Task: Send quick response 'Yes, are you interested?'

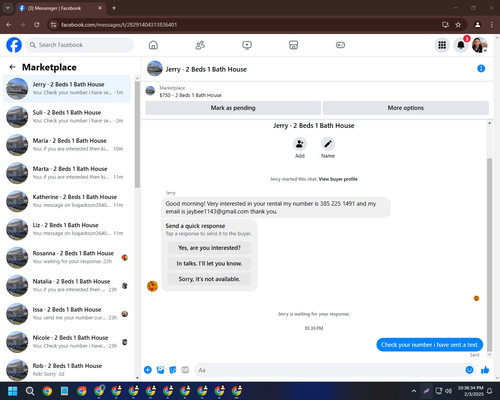Action: (x=209, y=248)
